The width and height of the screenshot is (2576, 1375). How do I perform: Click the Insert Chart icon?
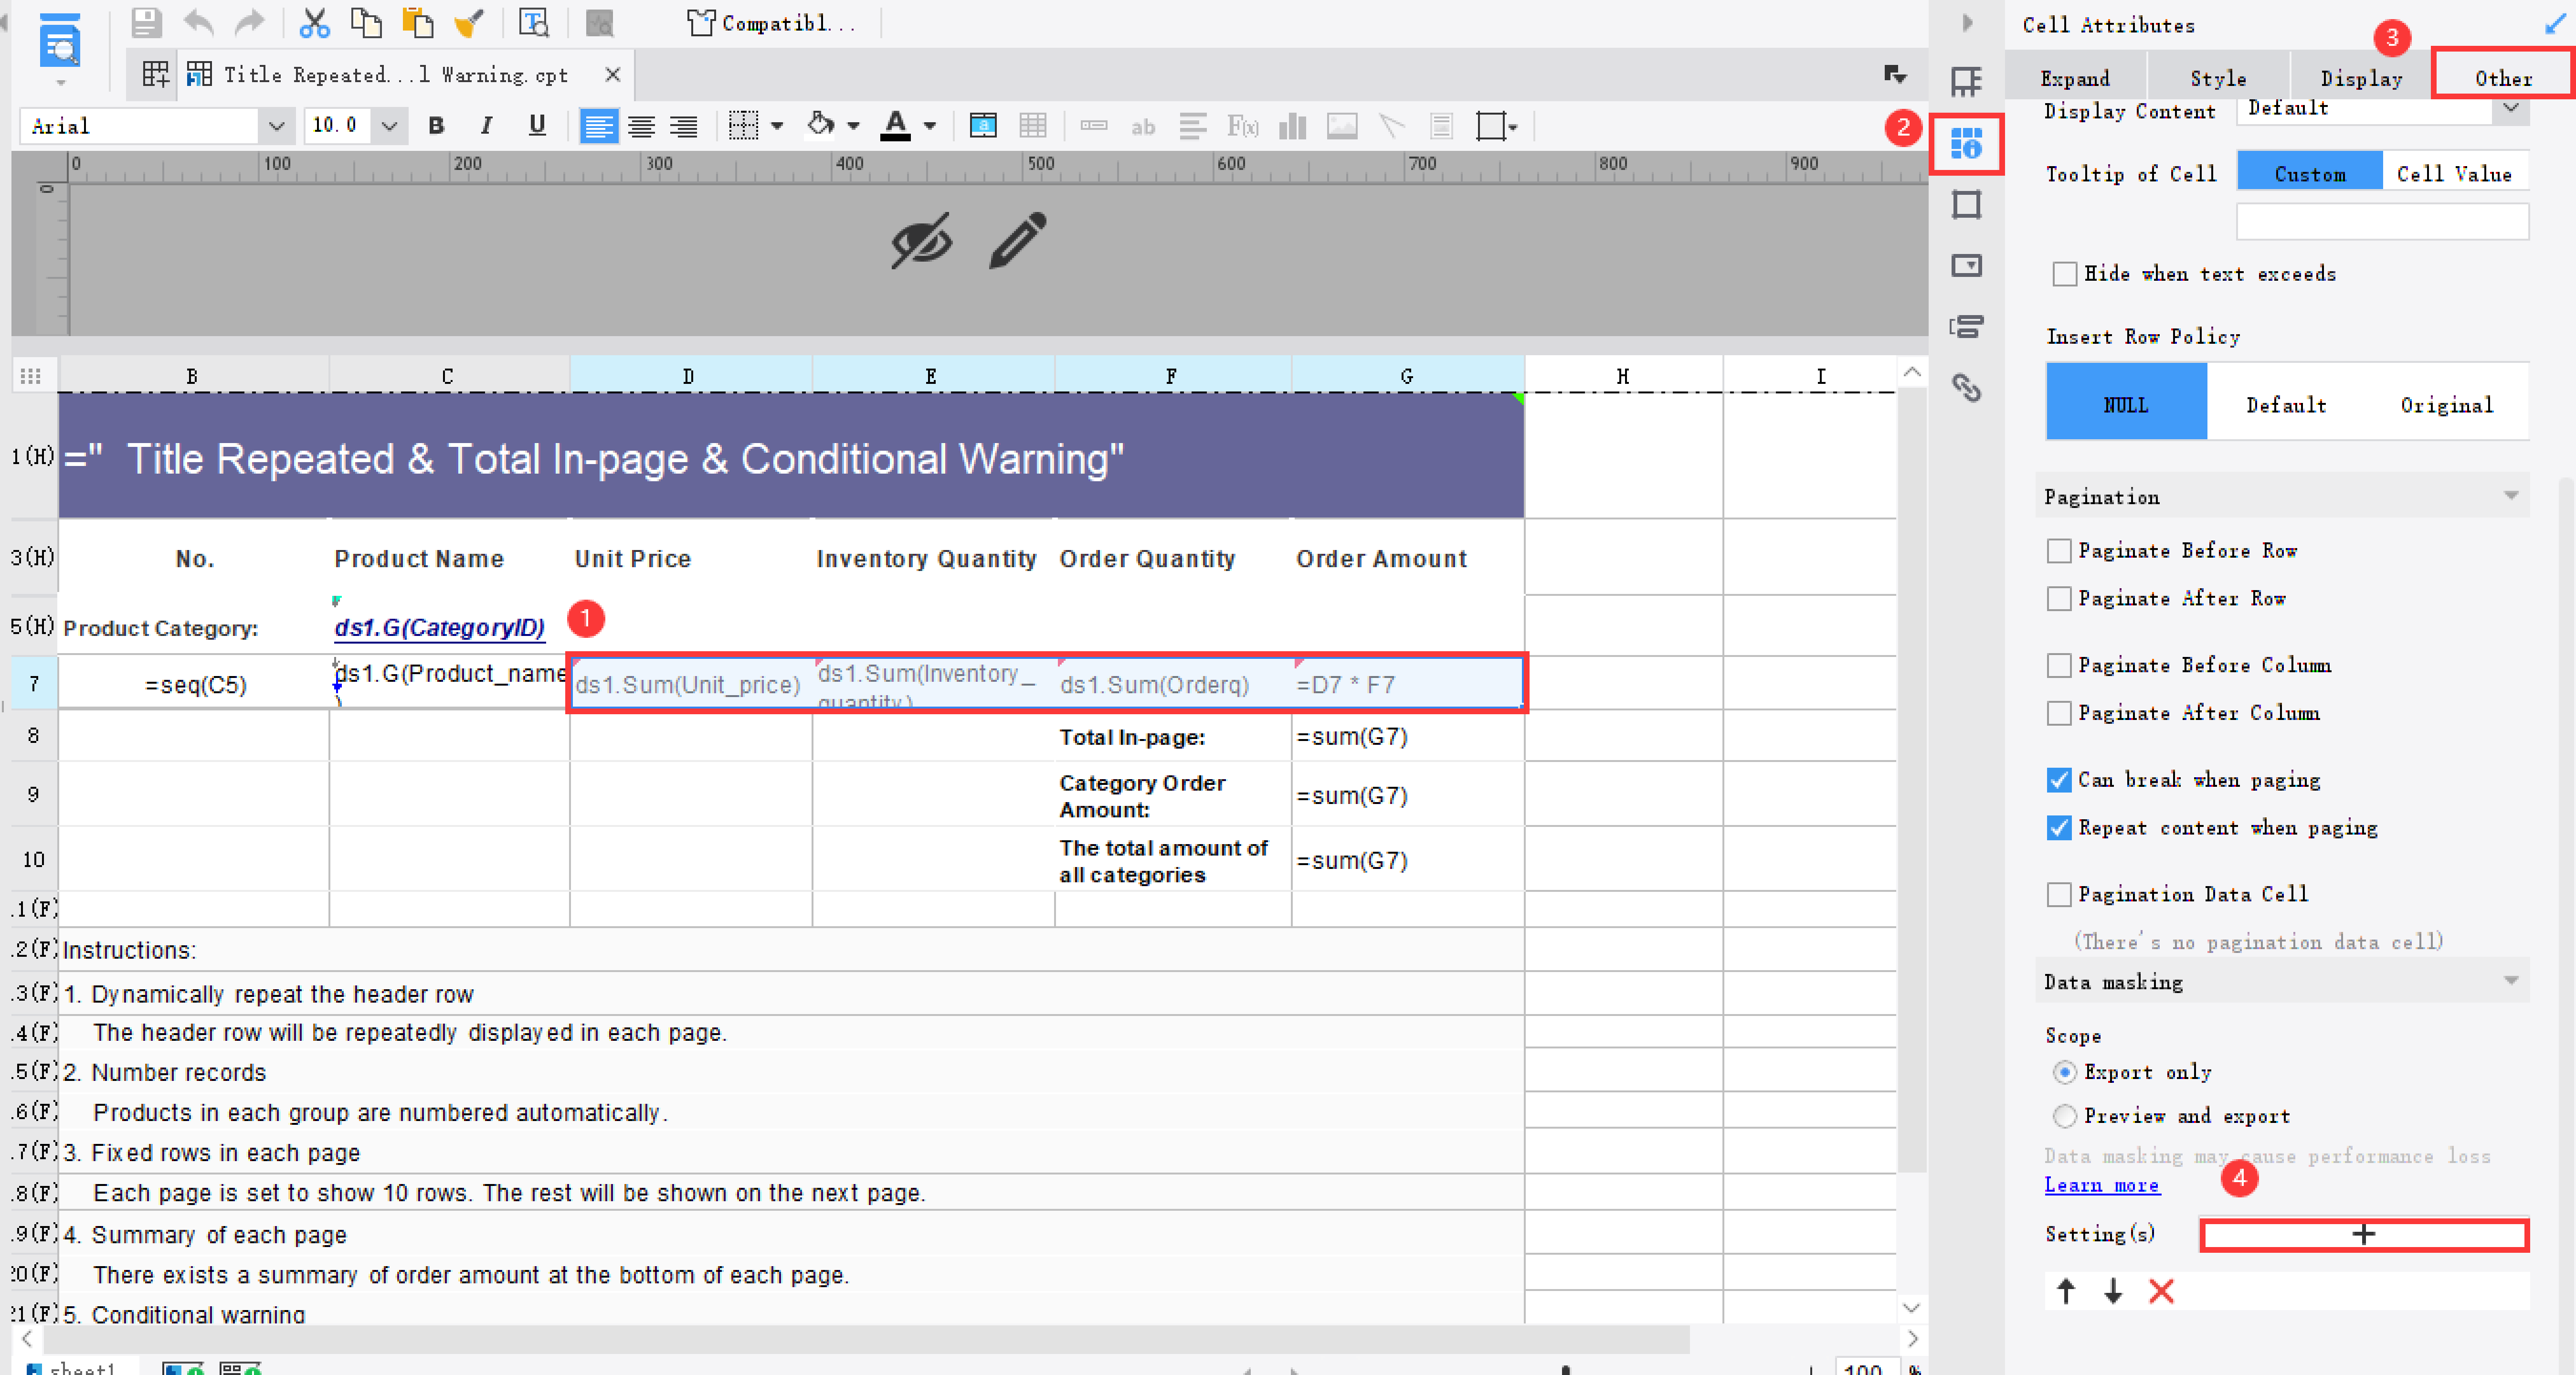(1293, 126)
